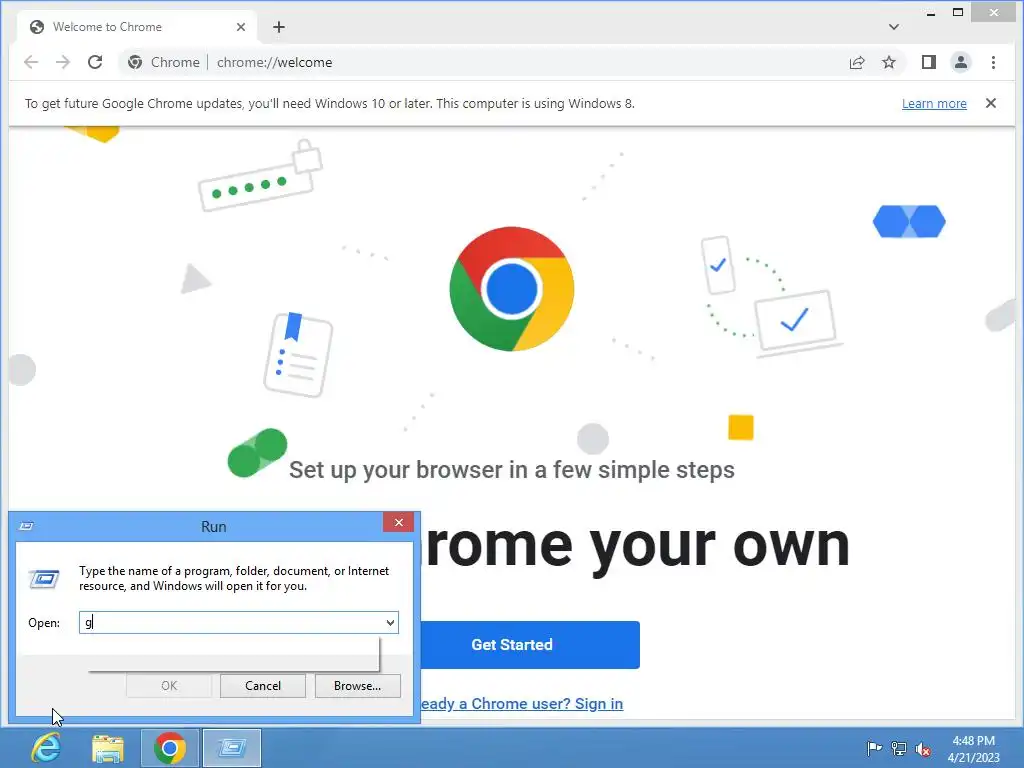Open Chrome's three-dot menu
This screenshot has height=768, width=1024.
(x=993, y=63)
